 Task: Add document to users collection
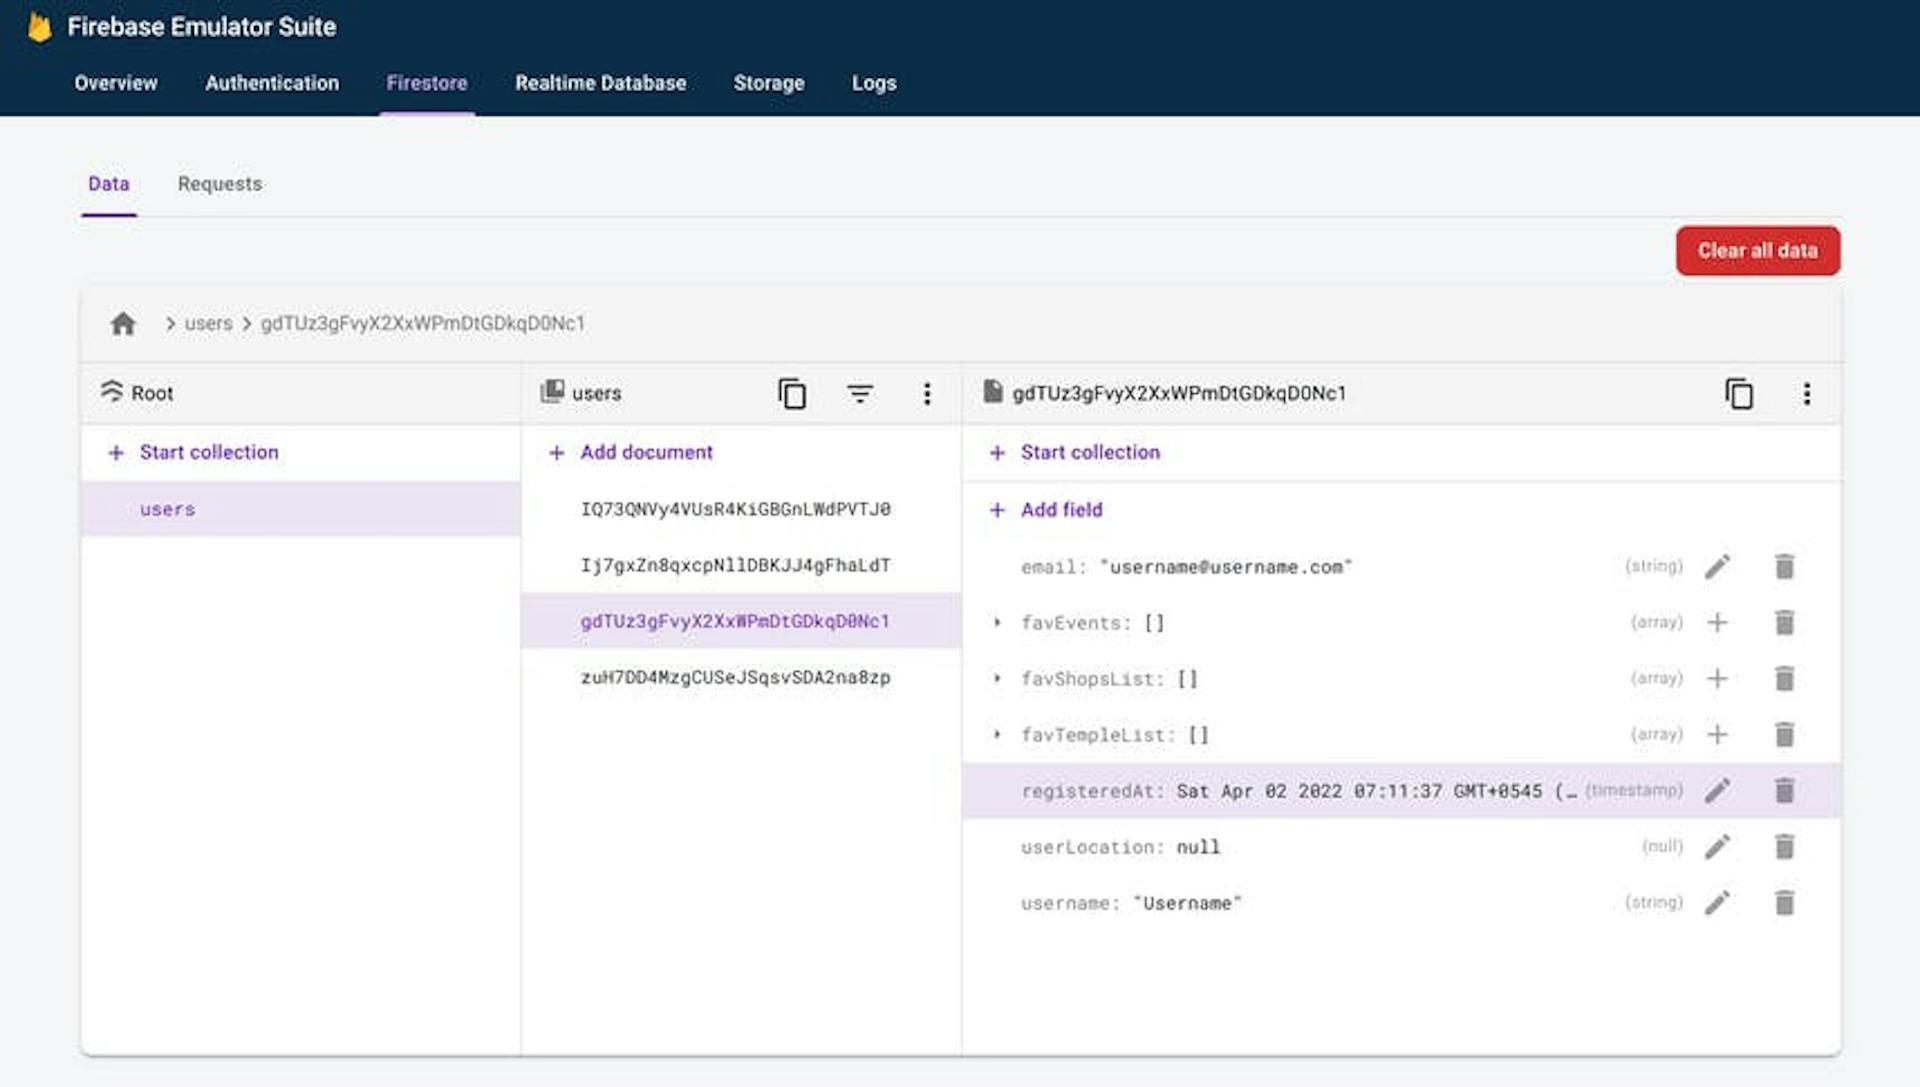point(632,453)
